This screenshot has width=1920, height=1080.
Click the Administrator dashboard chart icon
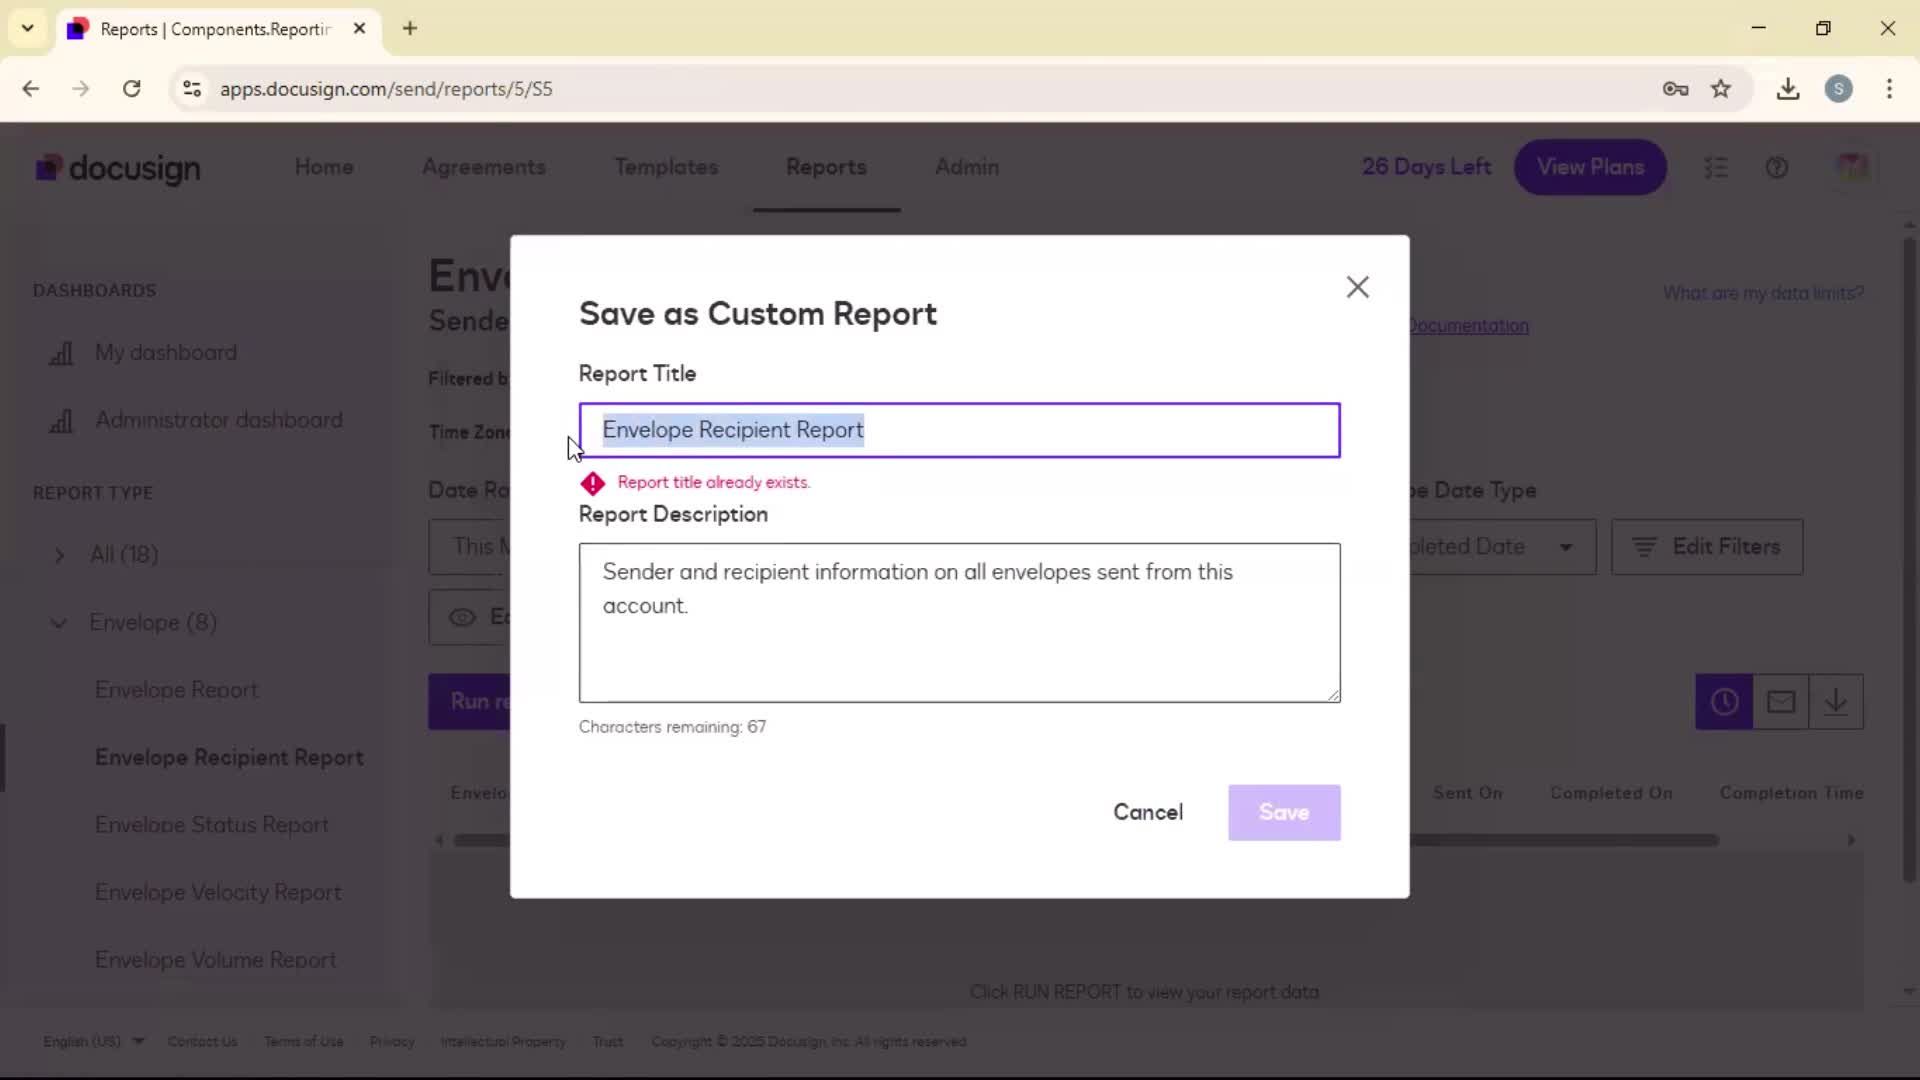pyautogui.click(x=62, y=421)
